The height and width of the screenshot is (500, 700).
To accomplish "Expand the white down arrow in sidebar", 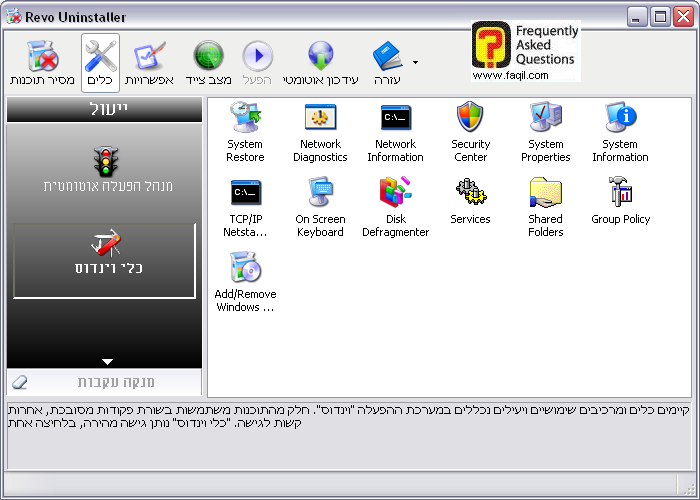I will [107, 362].
